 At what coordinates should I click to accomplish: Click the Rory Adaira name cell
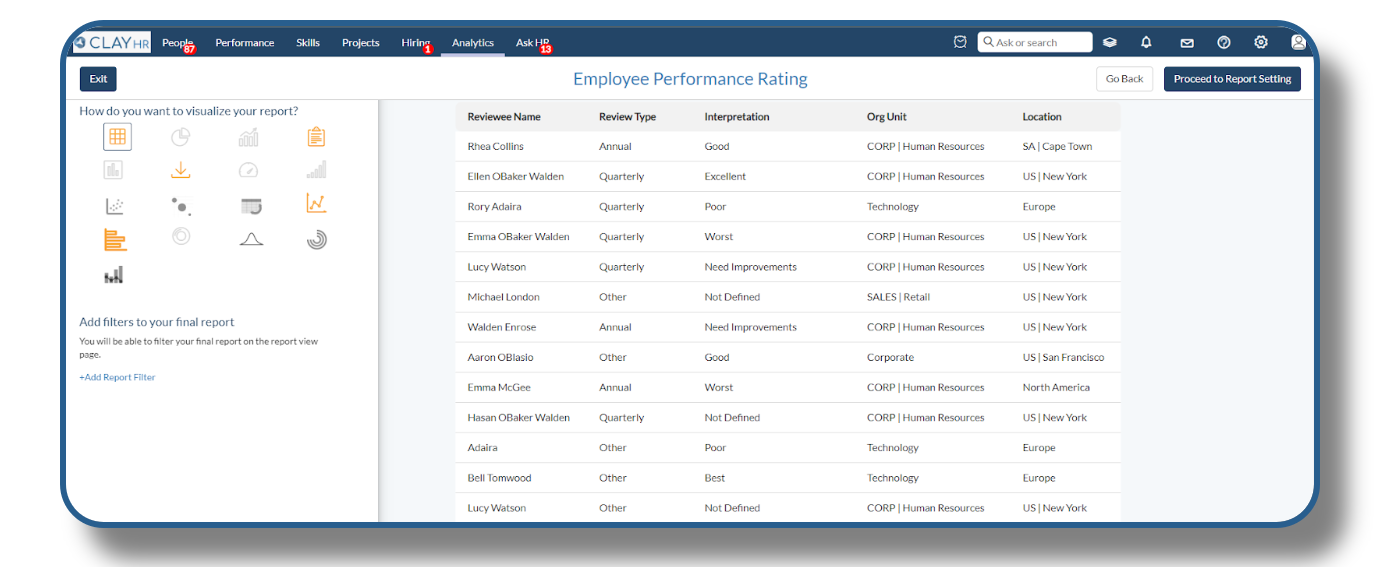tap(494, 207)
